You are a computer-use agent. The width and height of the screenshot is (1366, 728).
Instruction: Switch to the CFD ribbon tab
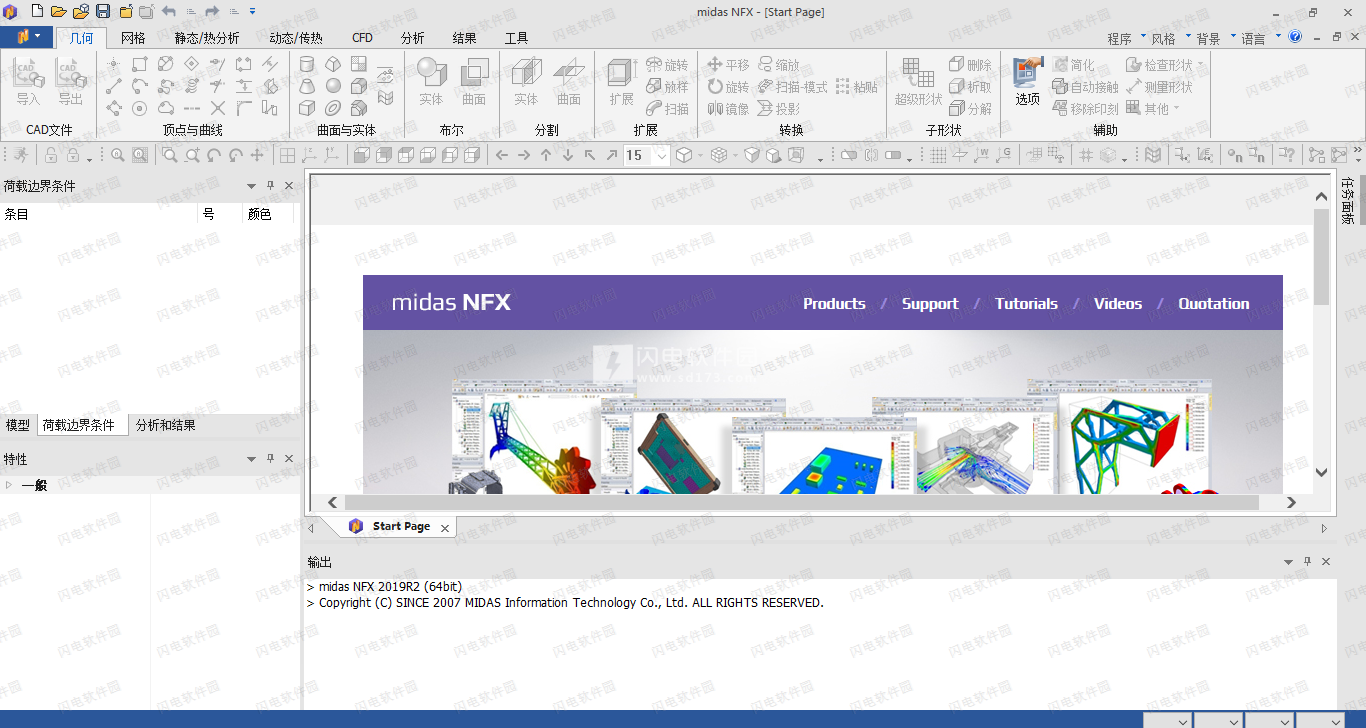tap(362, 38)
